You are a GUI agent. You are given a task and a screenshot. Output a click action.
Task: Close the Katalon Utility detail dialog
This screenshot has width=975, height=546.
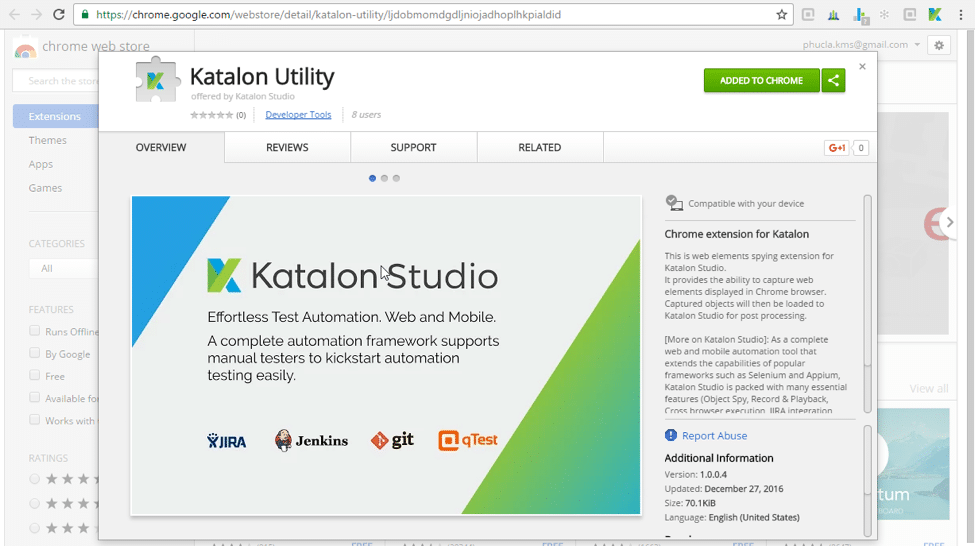(862, 67)
